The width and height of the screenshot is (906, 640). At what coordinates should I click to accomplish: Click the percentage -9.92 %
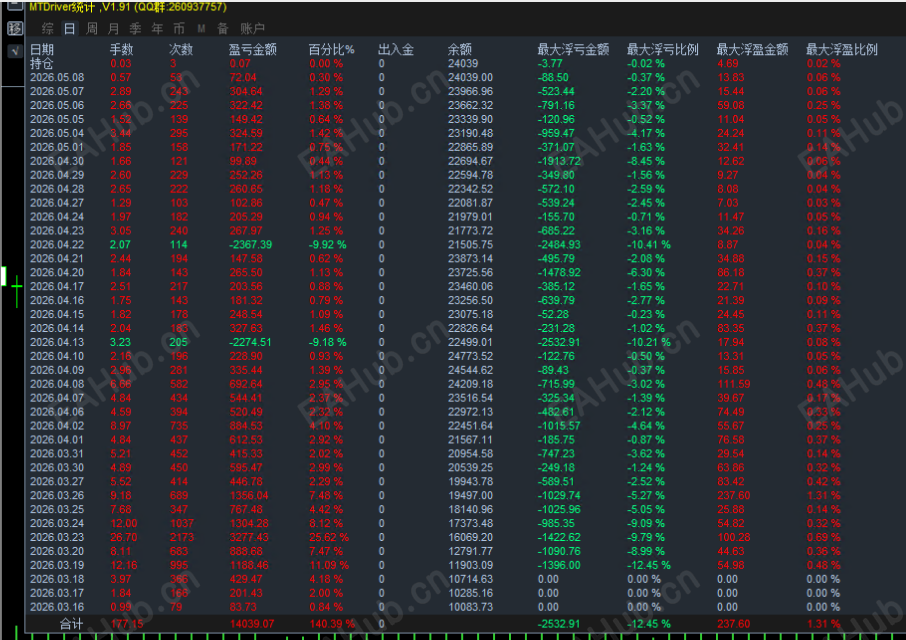(328, 245)
